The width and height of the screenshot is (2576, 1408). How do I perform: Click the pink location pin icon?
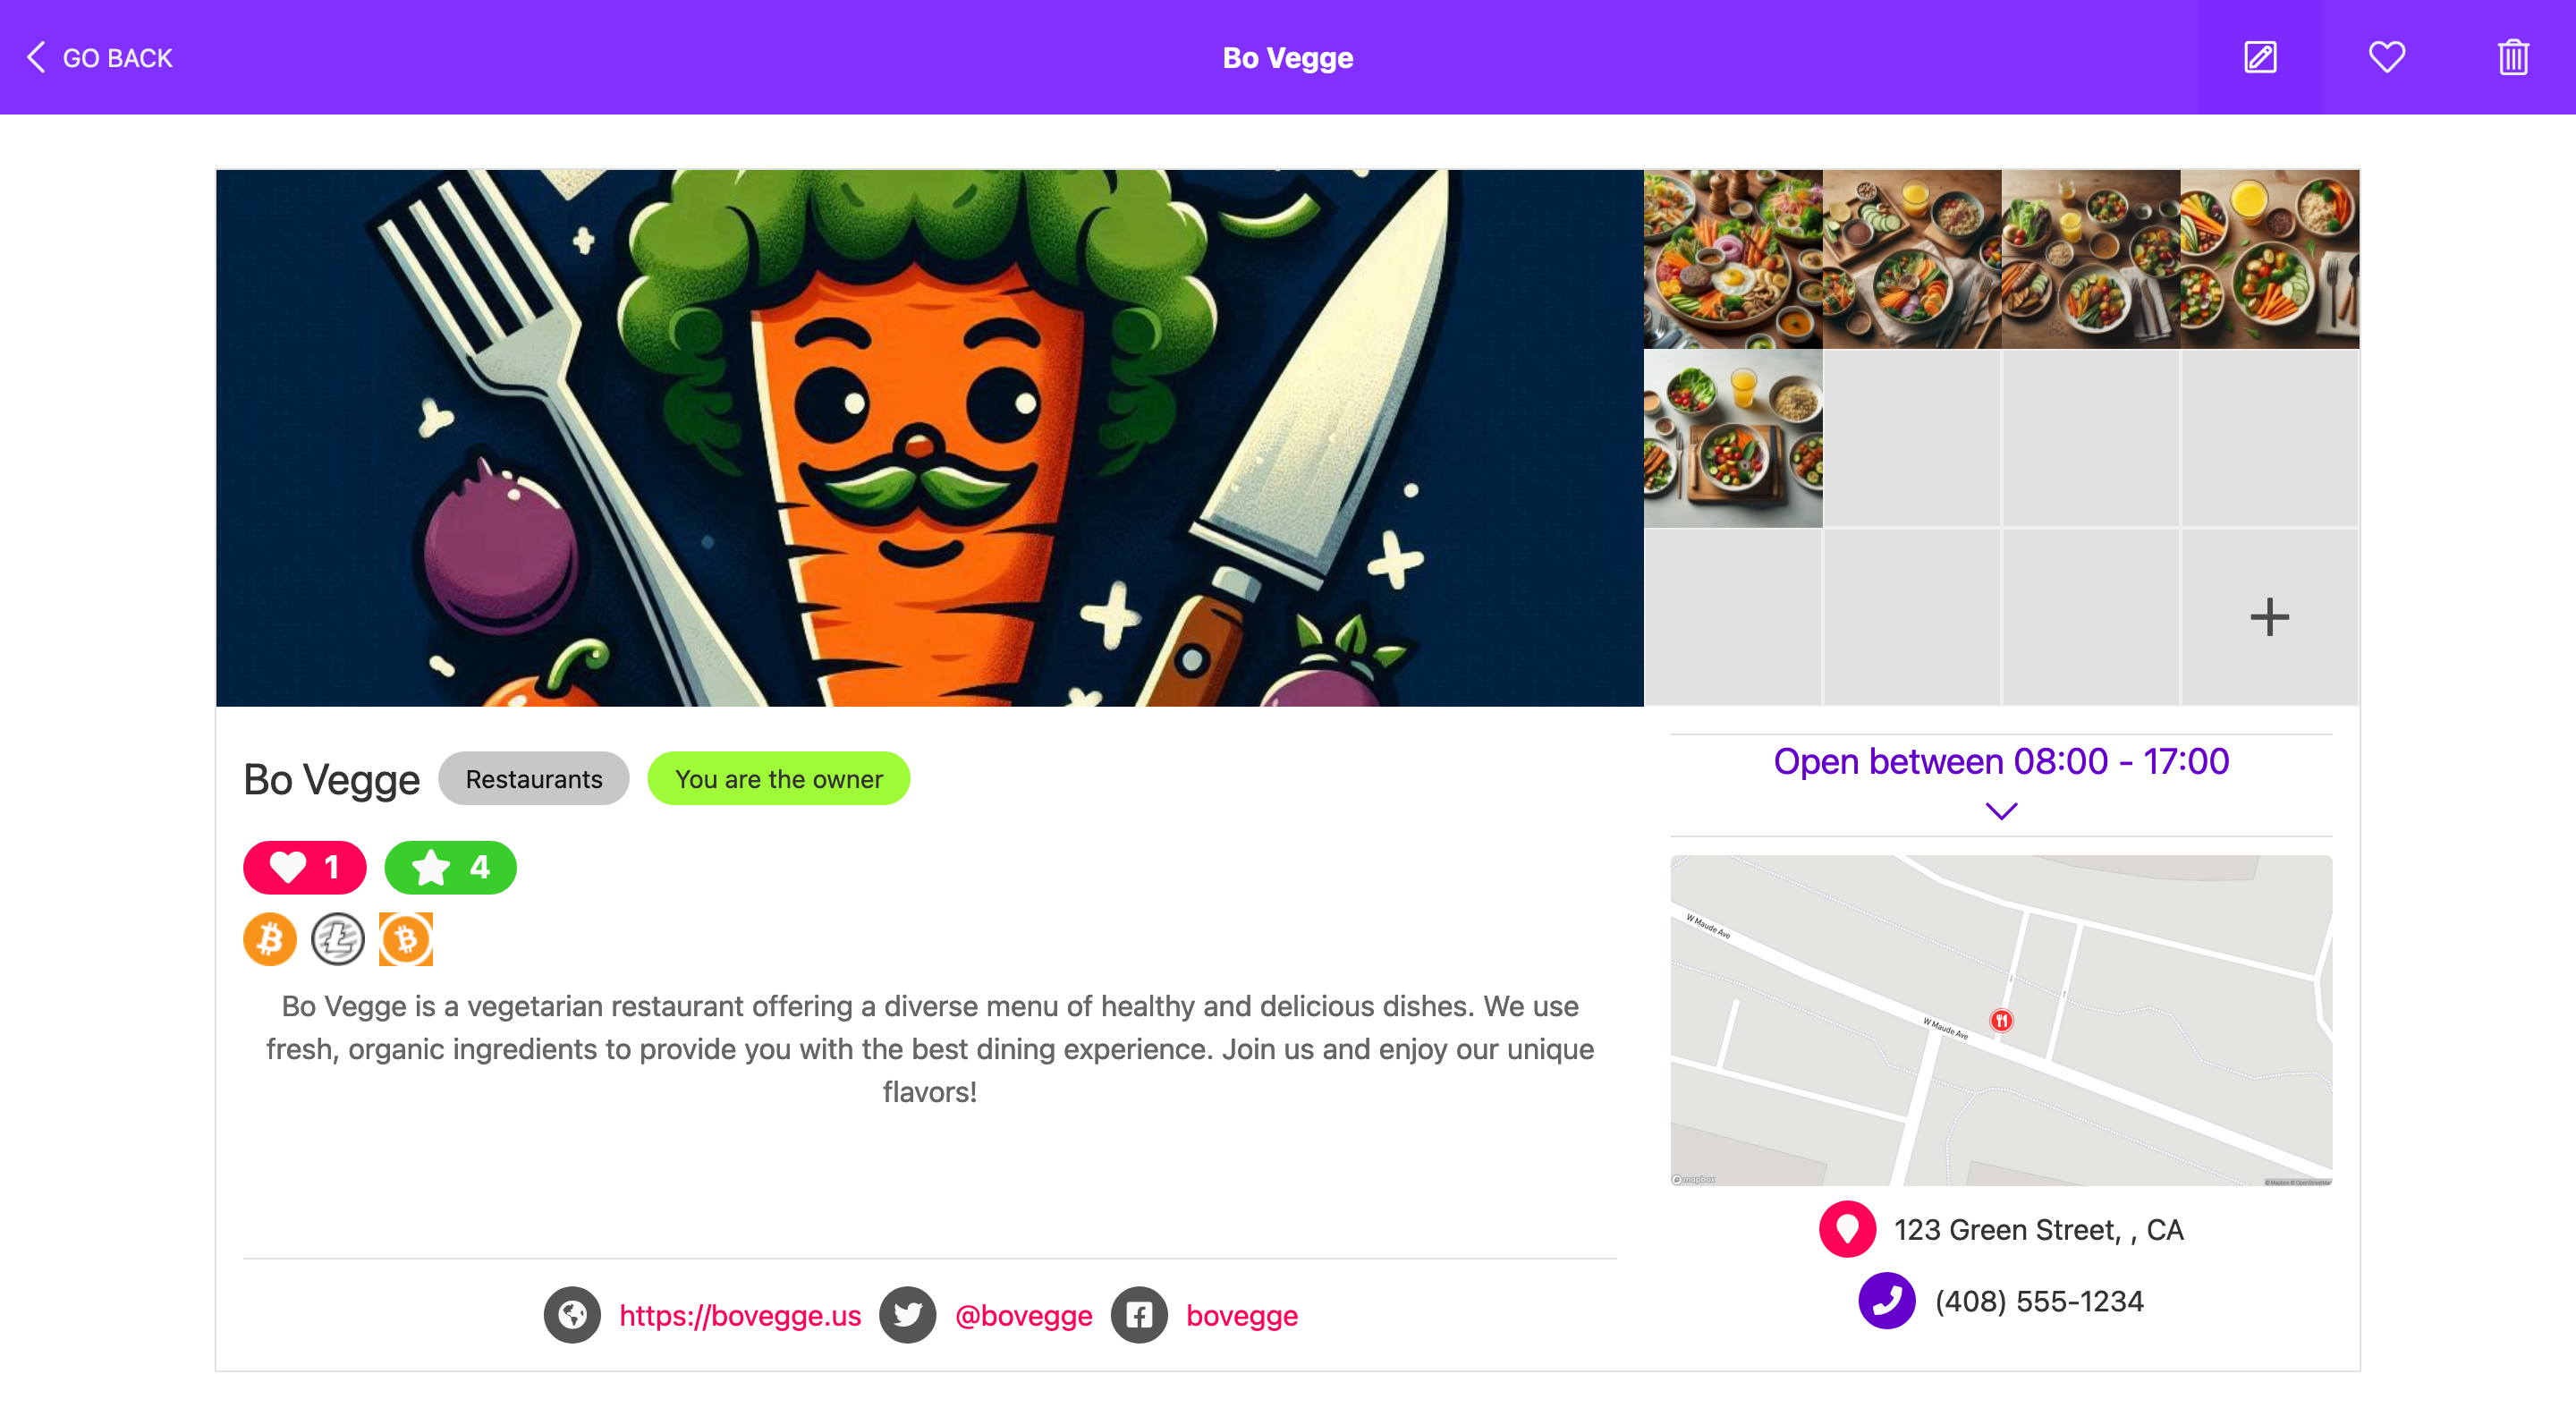(x=1847, y=1228)
